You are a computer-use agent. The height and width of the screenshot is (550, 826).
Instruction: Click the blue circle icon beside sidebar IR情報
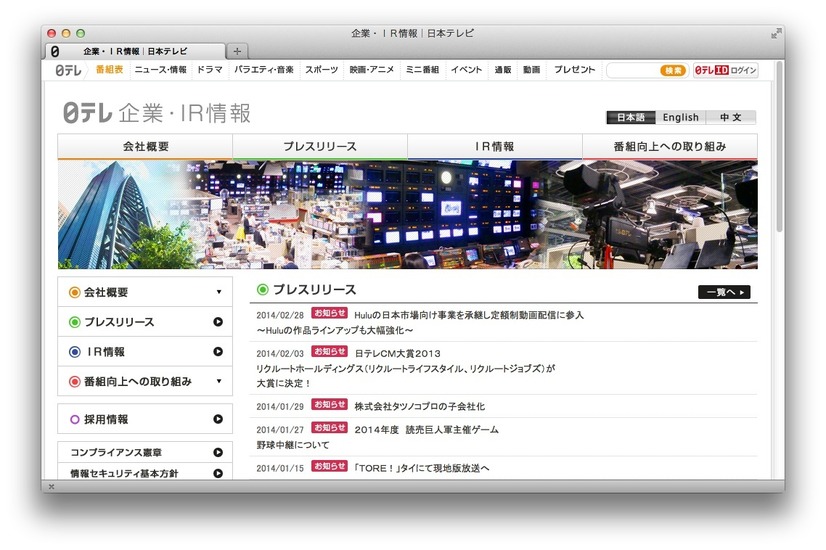pos(75,352)
